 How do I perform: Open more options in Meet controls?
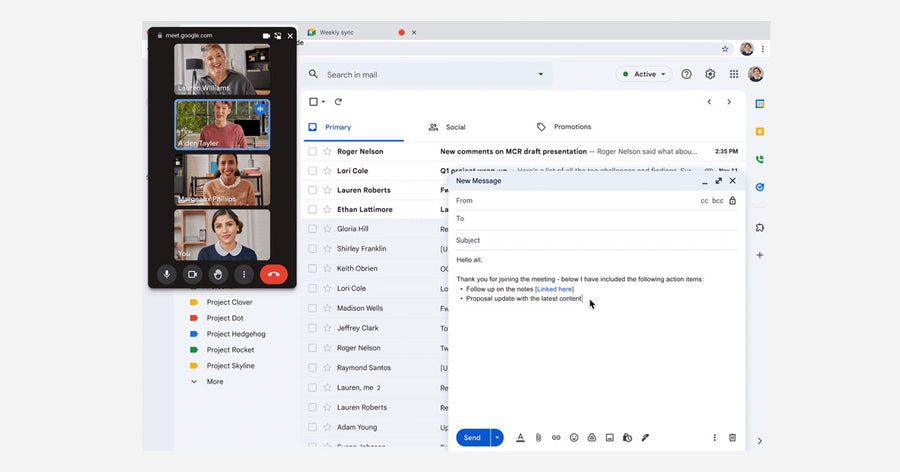click(x=244, y=274)
